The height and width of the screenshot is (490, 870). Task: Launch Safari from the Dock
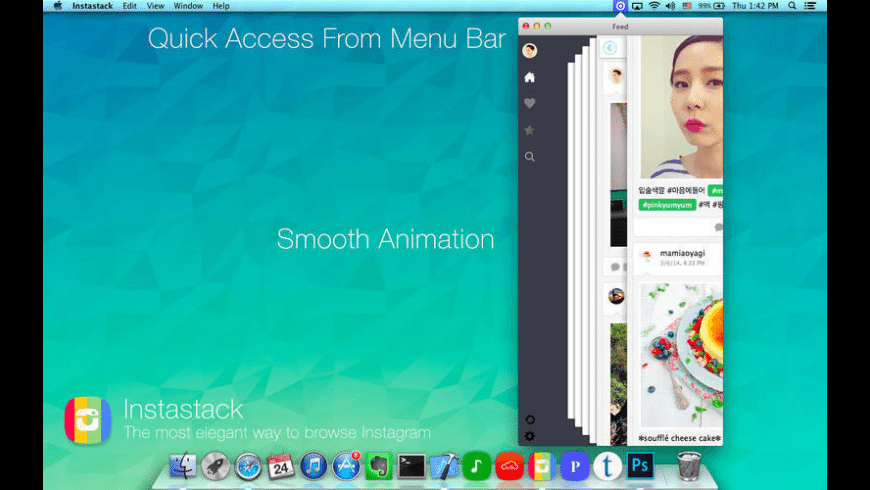tap(248, 466)
